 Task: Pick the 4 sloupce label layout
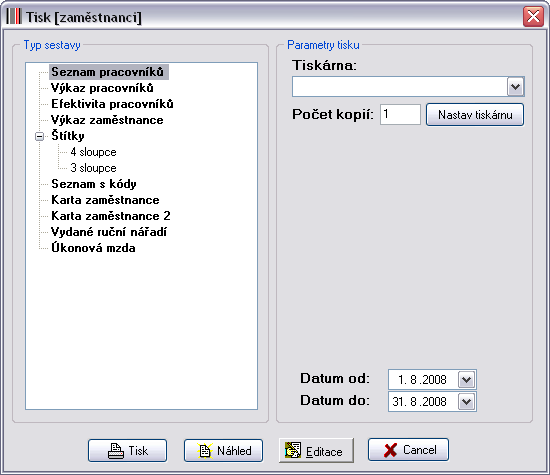click(x=93, y=152)
